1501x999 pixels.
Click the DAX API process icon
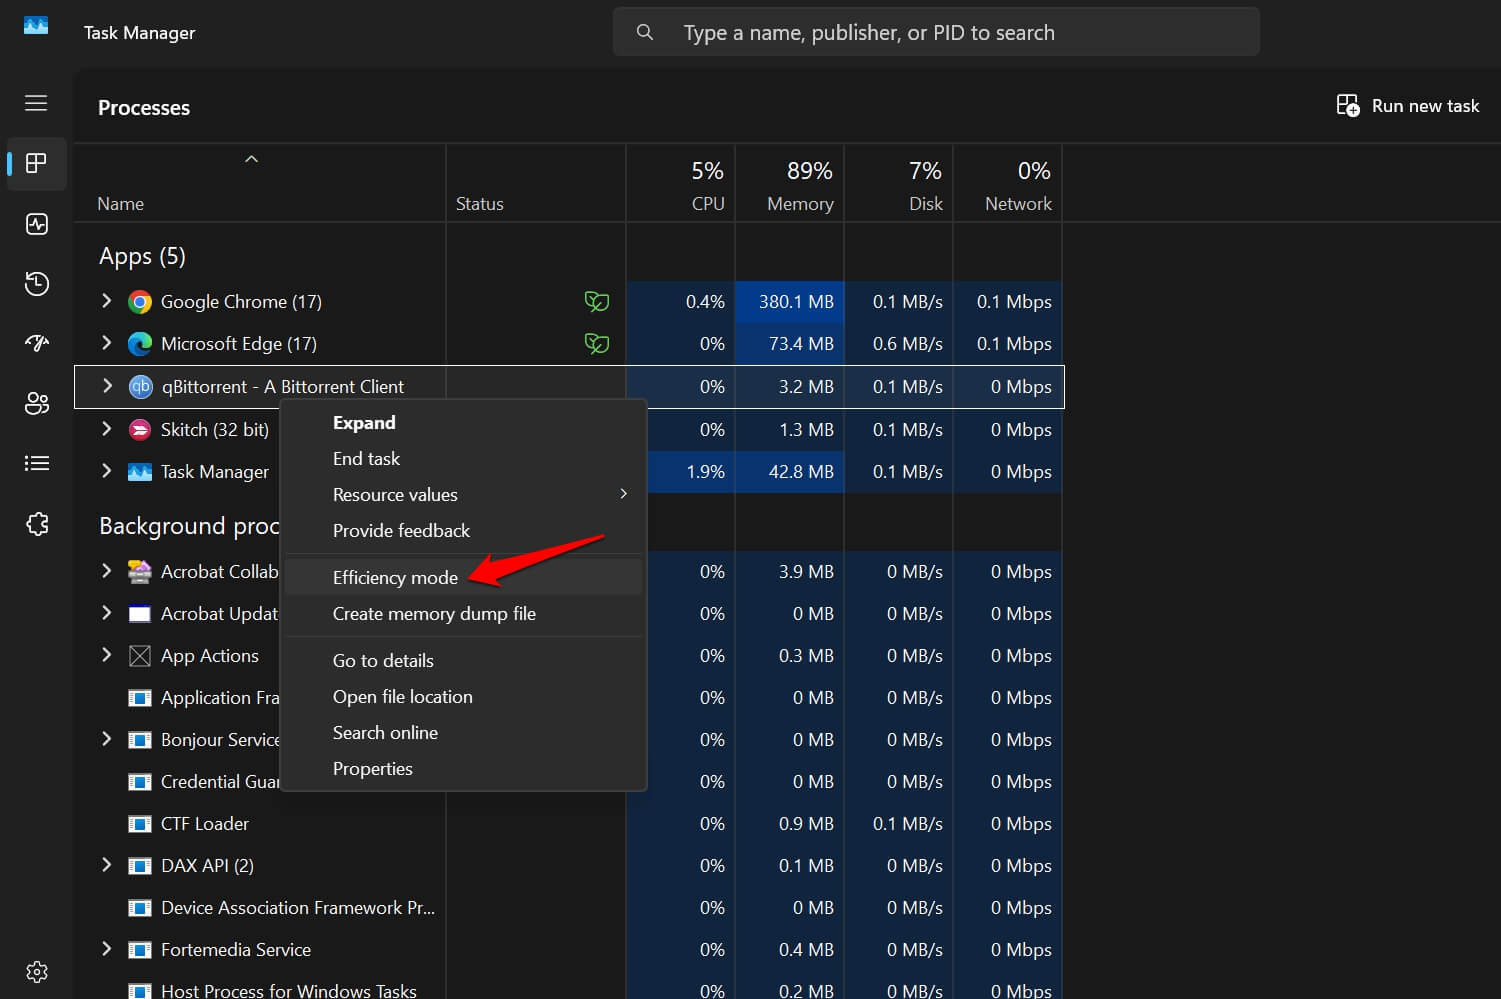(x=140, y=866)
